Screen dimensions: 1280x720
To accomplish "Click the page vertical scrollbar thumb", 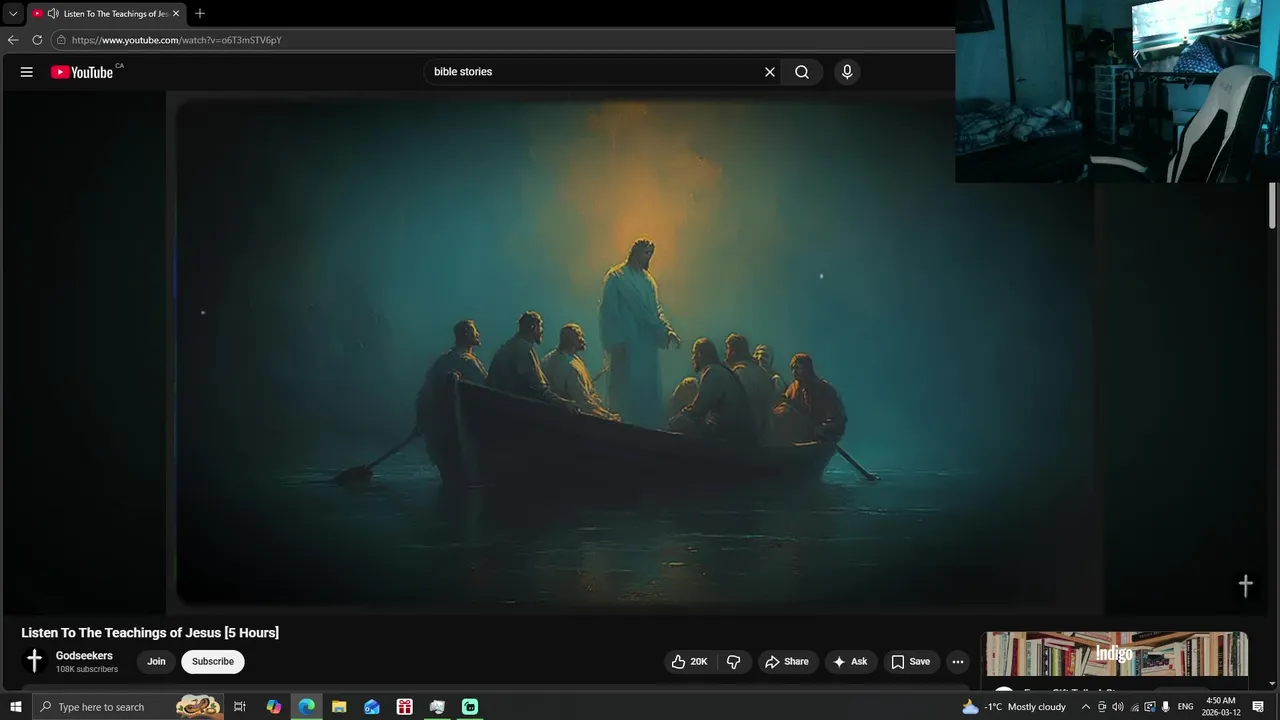I will (x=1272, y=206).
